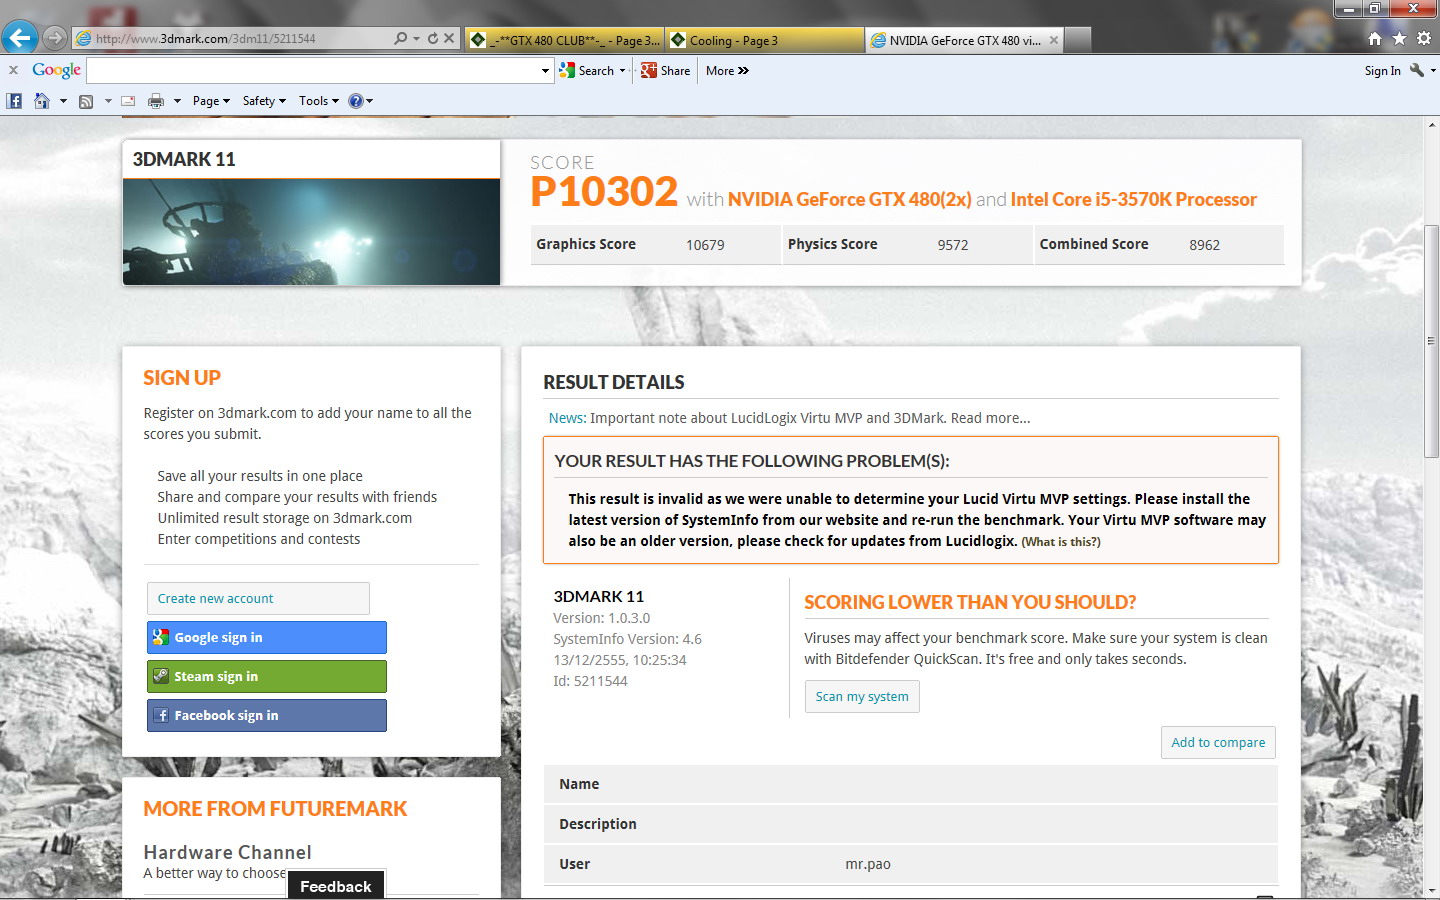Image resolution: width=1440 pixels, height=900 pixels.
Task: Switch to the GTX 480 CLUB tab
Action: point(565,40)
